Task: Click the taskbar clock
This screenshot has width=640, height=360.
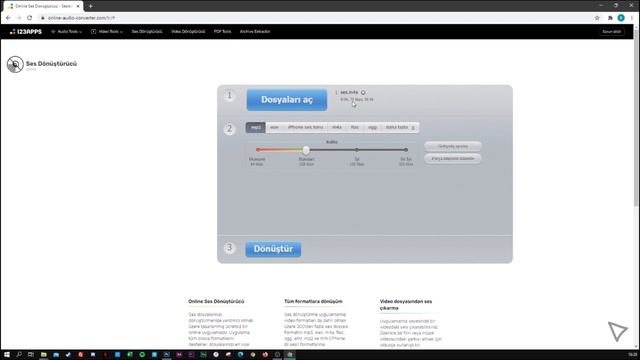Action: [x=632, y=355]
